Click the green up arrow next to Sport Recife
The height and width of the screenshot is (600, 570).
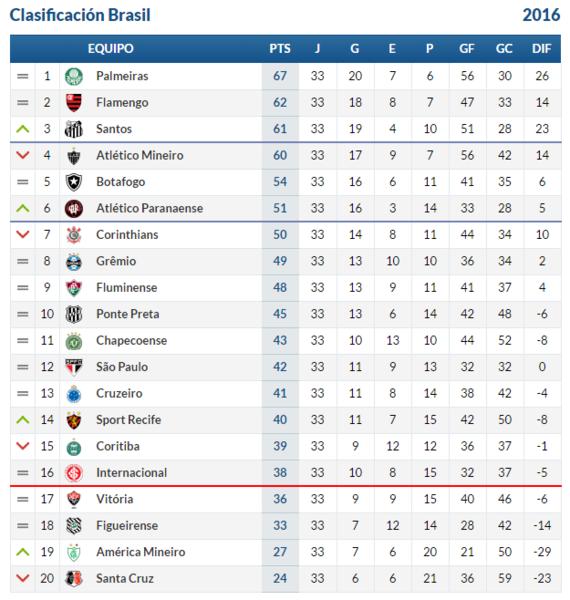23,420
